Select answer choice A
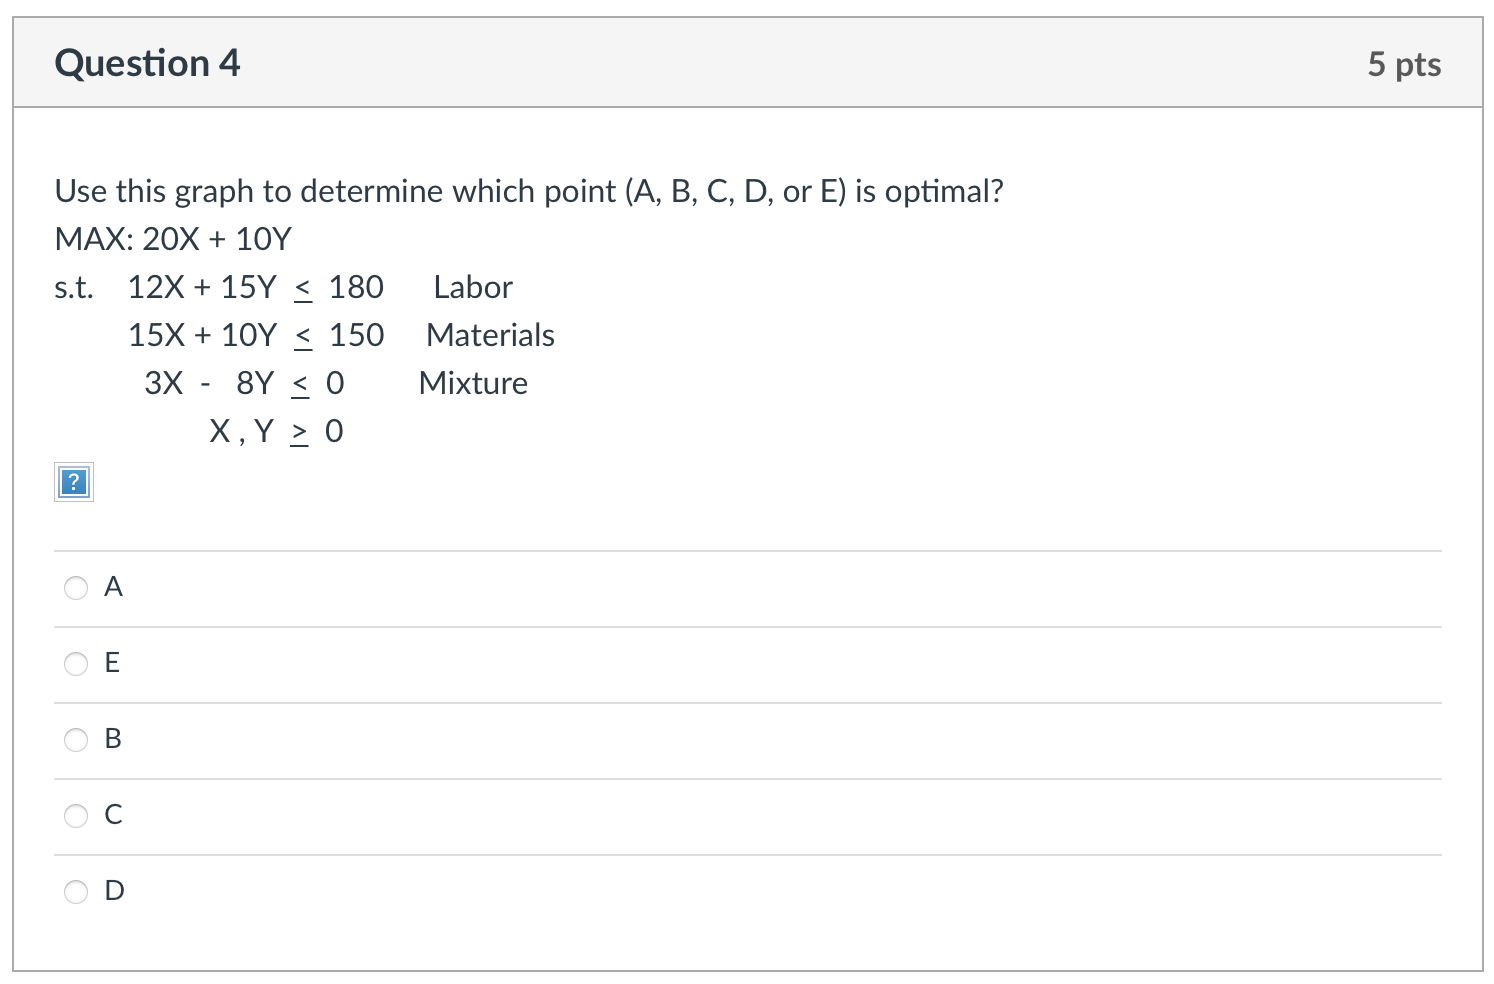This screenshot has height=984, width=1494. click(76, 588)
